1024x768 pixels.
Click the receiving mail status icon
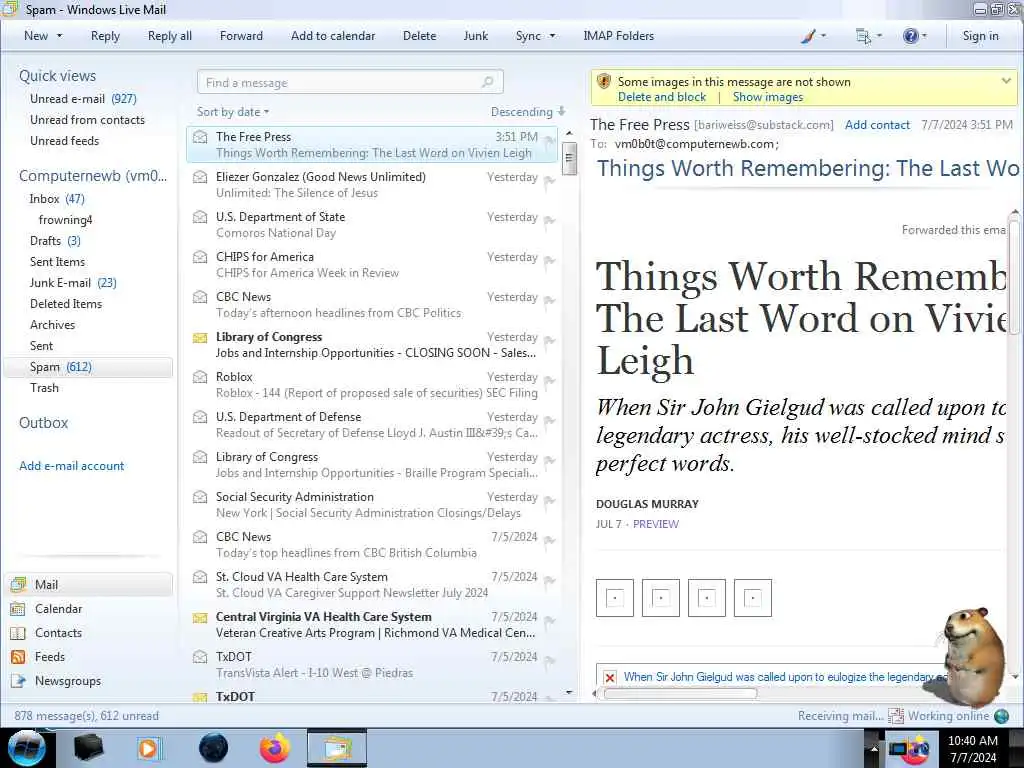pos(896,716)
